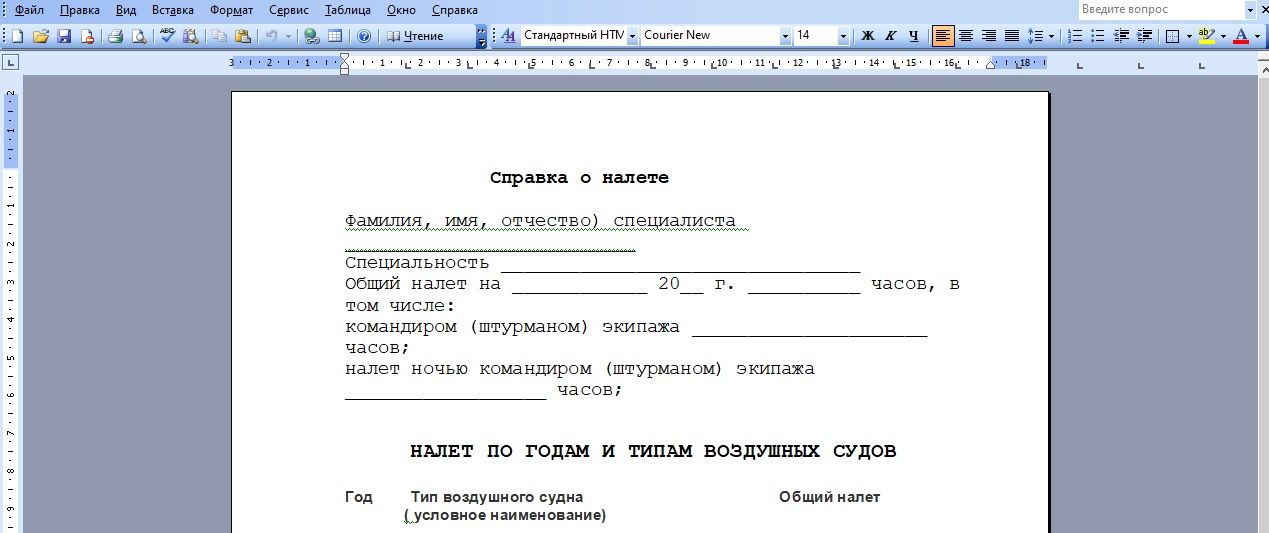Align the paragraph to the right
1269x533 pixels.
[989, 36]
